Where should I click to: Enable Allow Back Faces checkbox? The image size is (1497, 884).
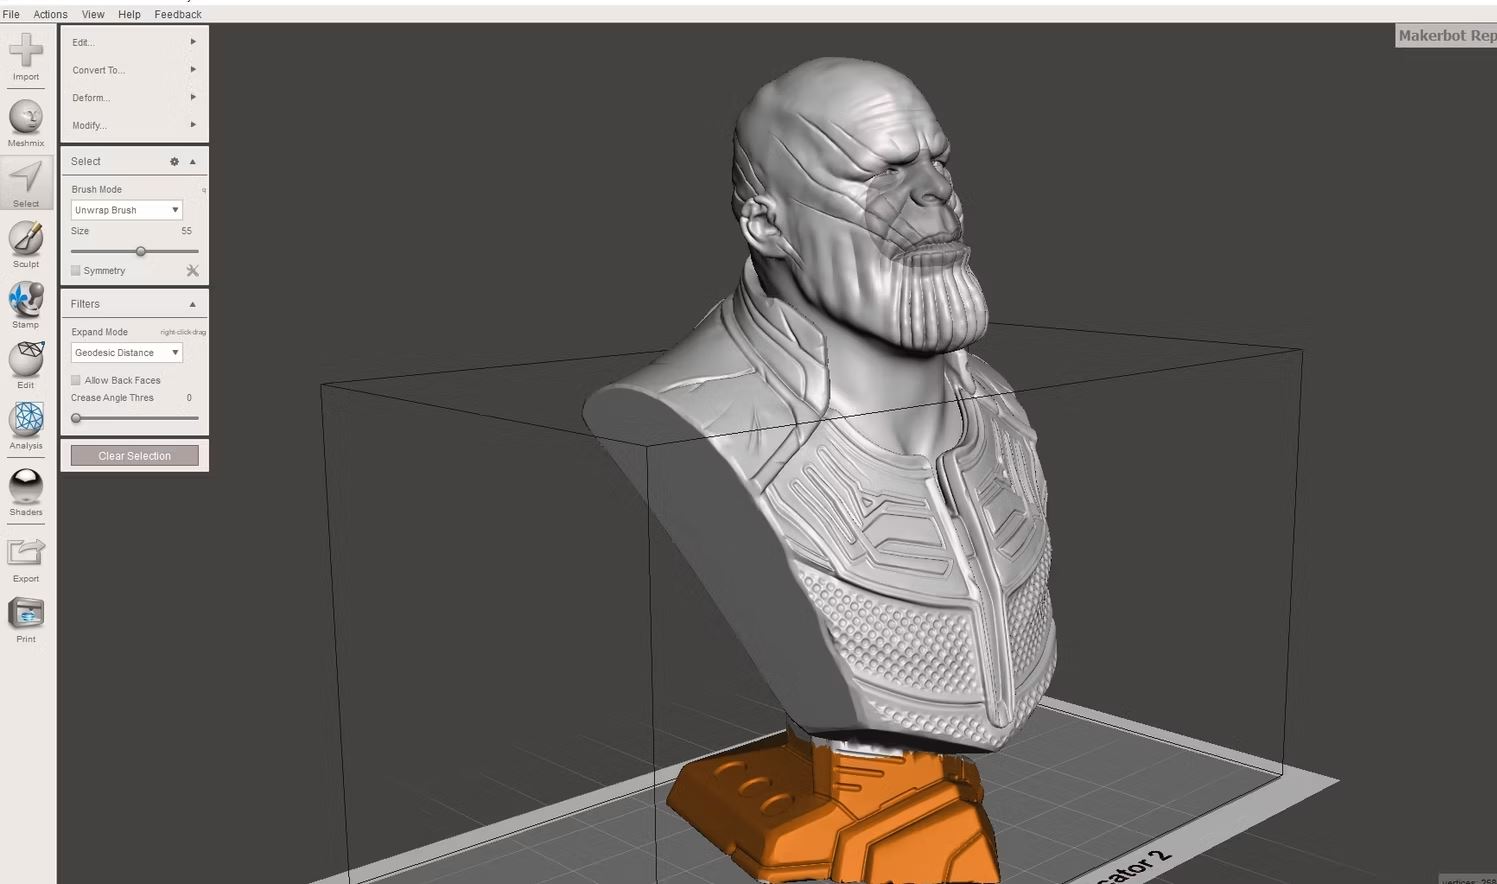(x=76, y=380)
